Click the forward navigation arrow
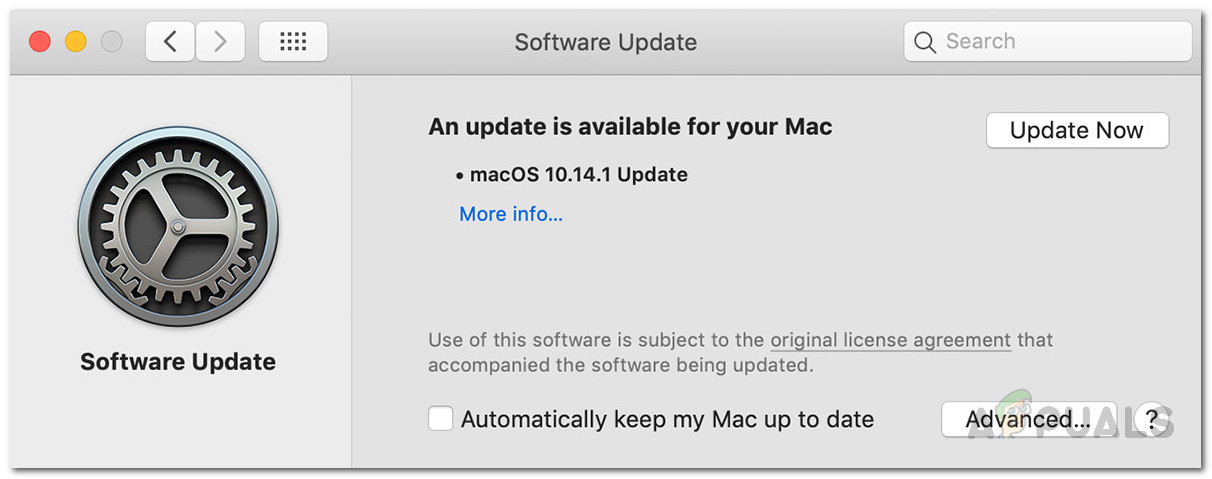The width and height of the screenshot is (1212, 479). coord(220,42)
